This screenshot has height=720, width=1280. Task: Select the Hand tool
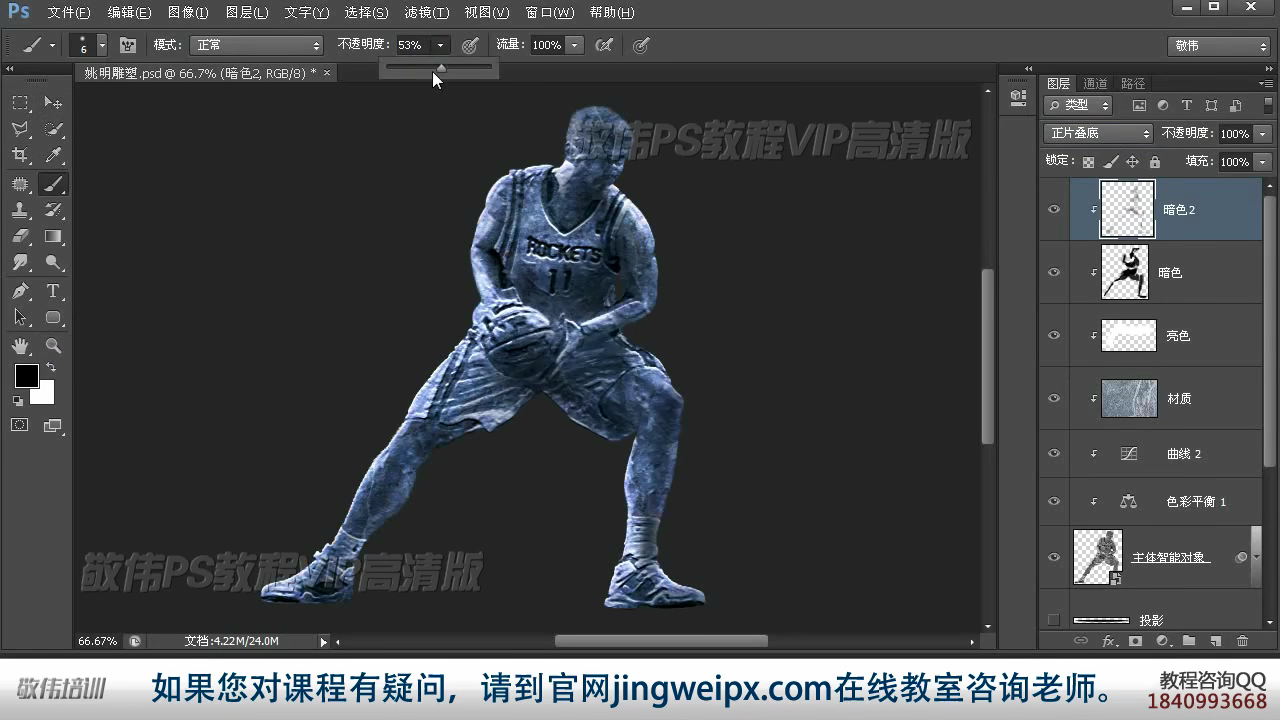point(20,346)
